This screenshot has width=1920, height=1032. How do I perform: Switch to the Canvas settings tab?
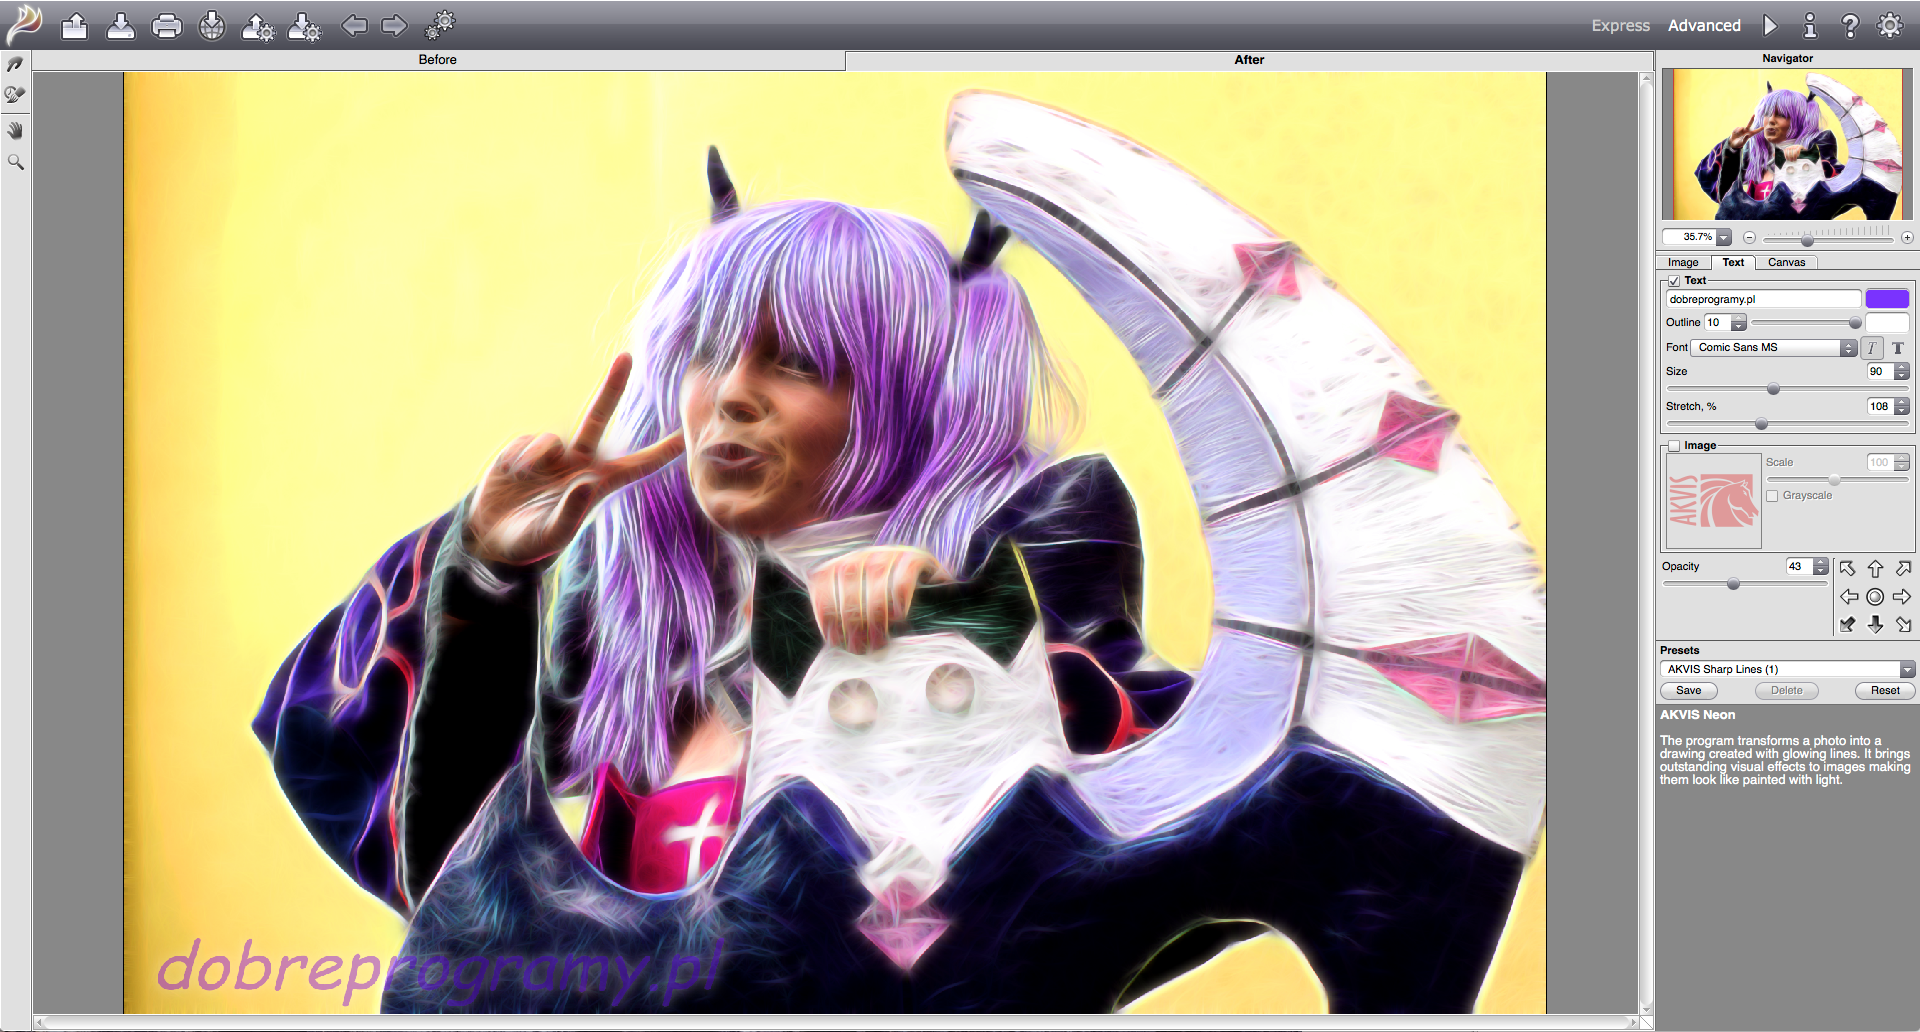click(x=1786, y=263)
